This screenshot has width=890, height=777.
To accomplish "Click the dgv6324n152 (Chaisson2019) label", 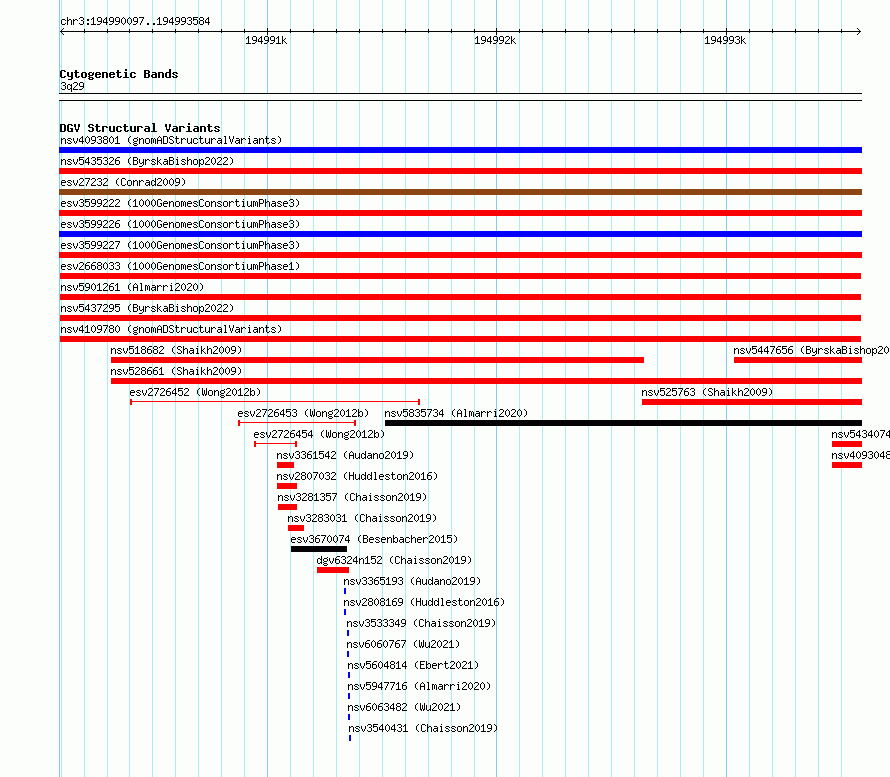I will [394, 560].
